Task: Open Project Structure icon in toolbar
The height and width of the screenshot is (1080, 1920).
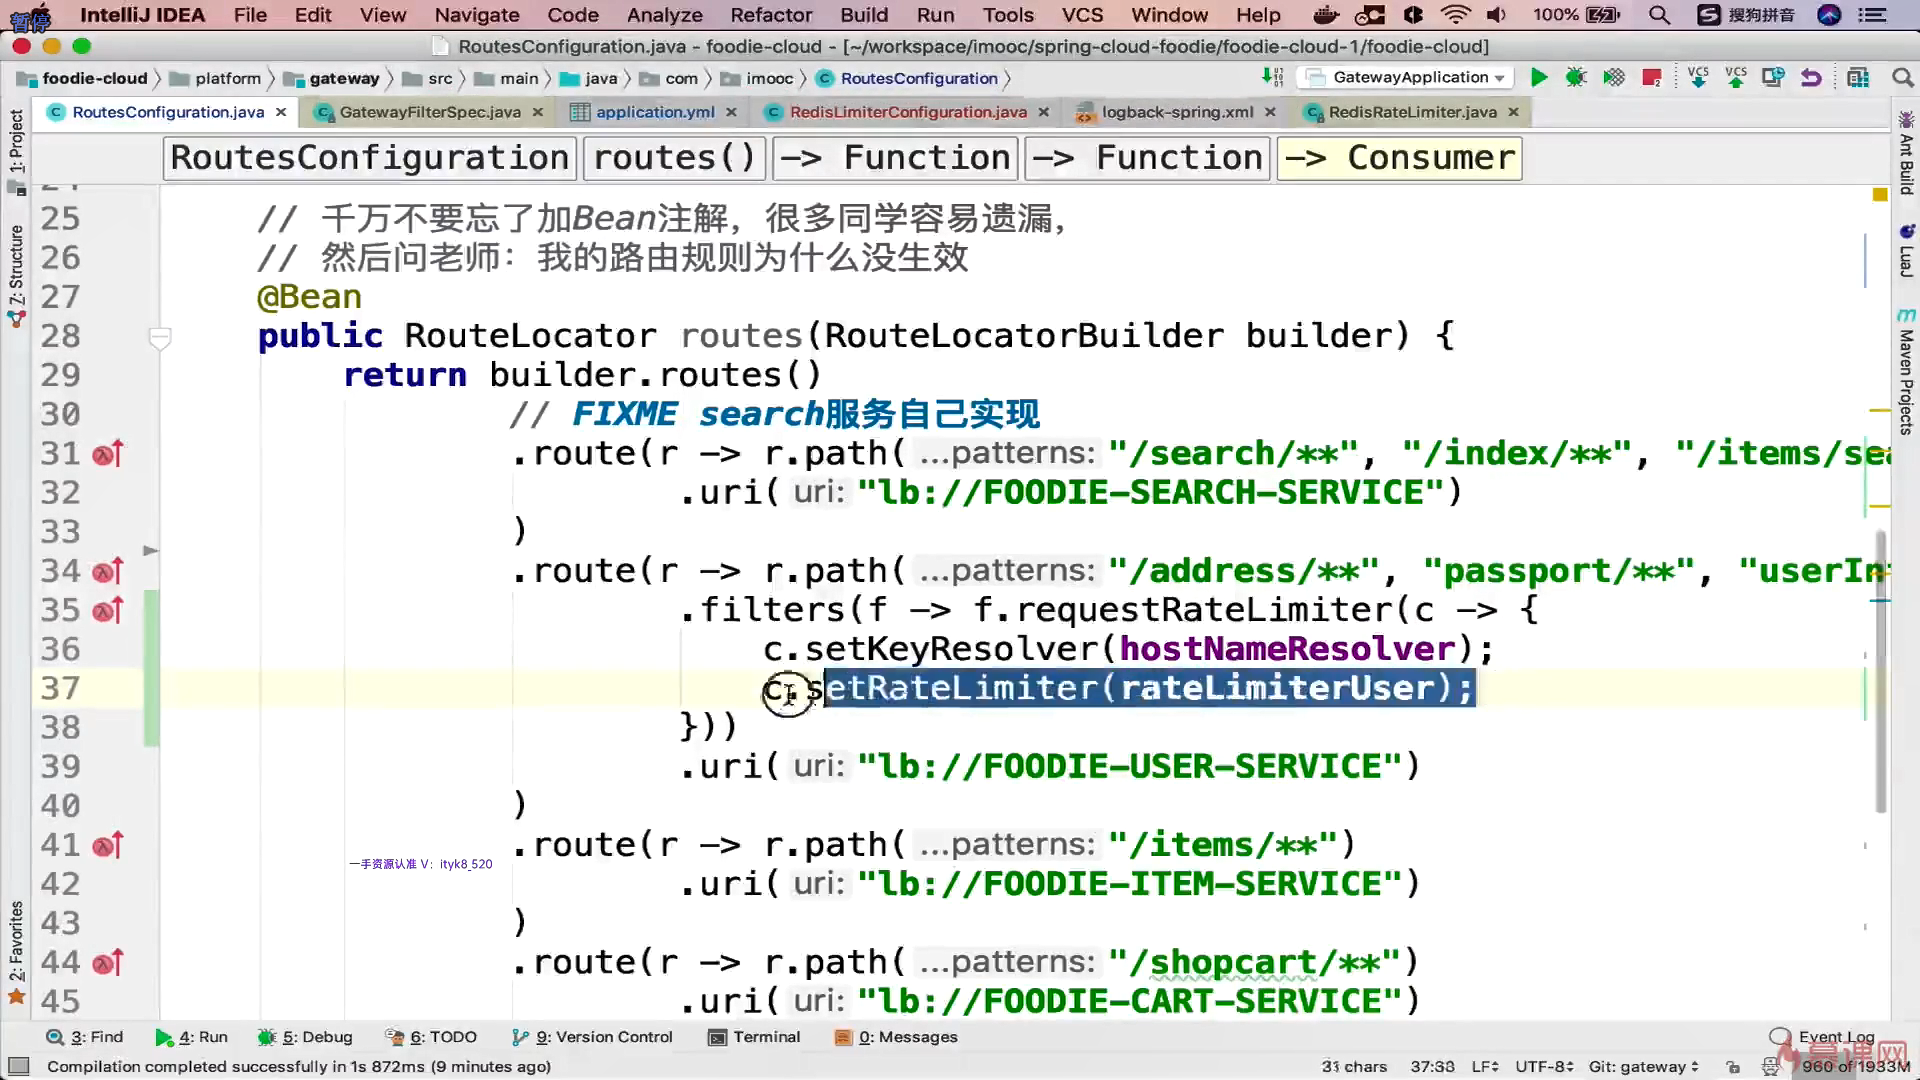Action: point(1858,78)
